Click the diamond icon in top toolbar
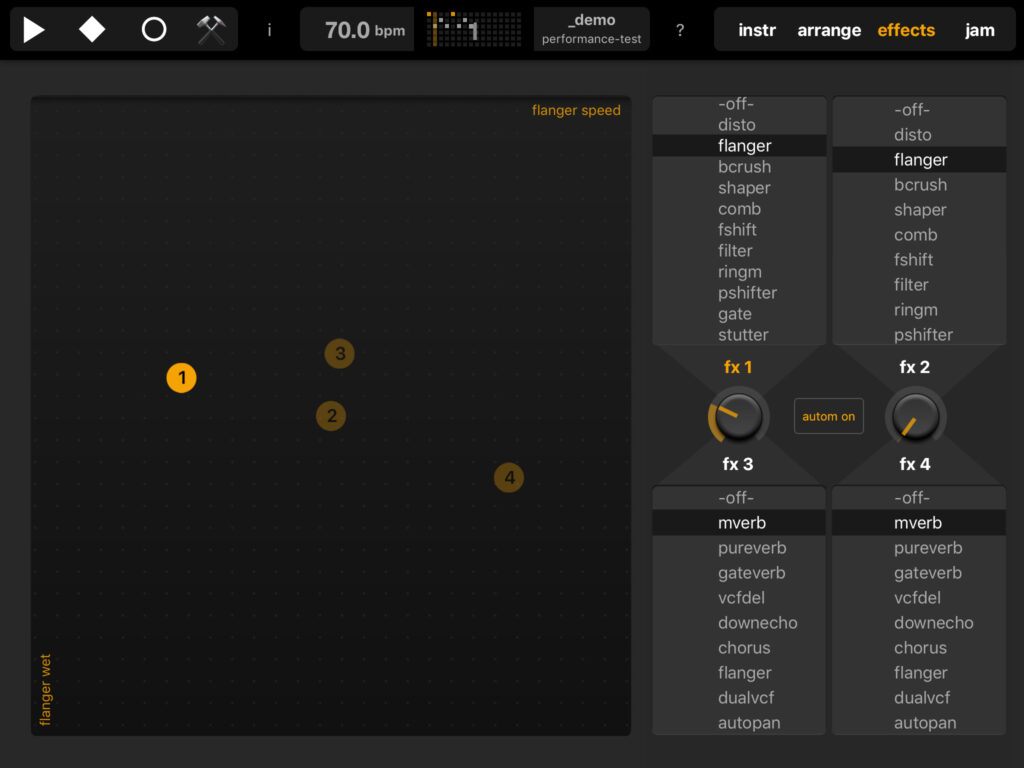Screen dimensions: 1024x768 coord(92,30)
